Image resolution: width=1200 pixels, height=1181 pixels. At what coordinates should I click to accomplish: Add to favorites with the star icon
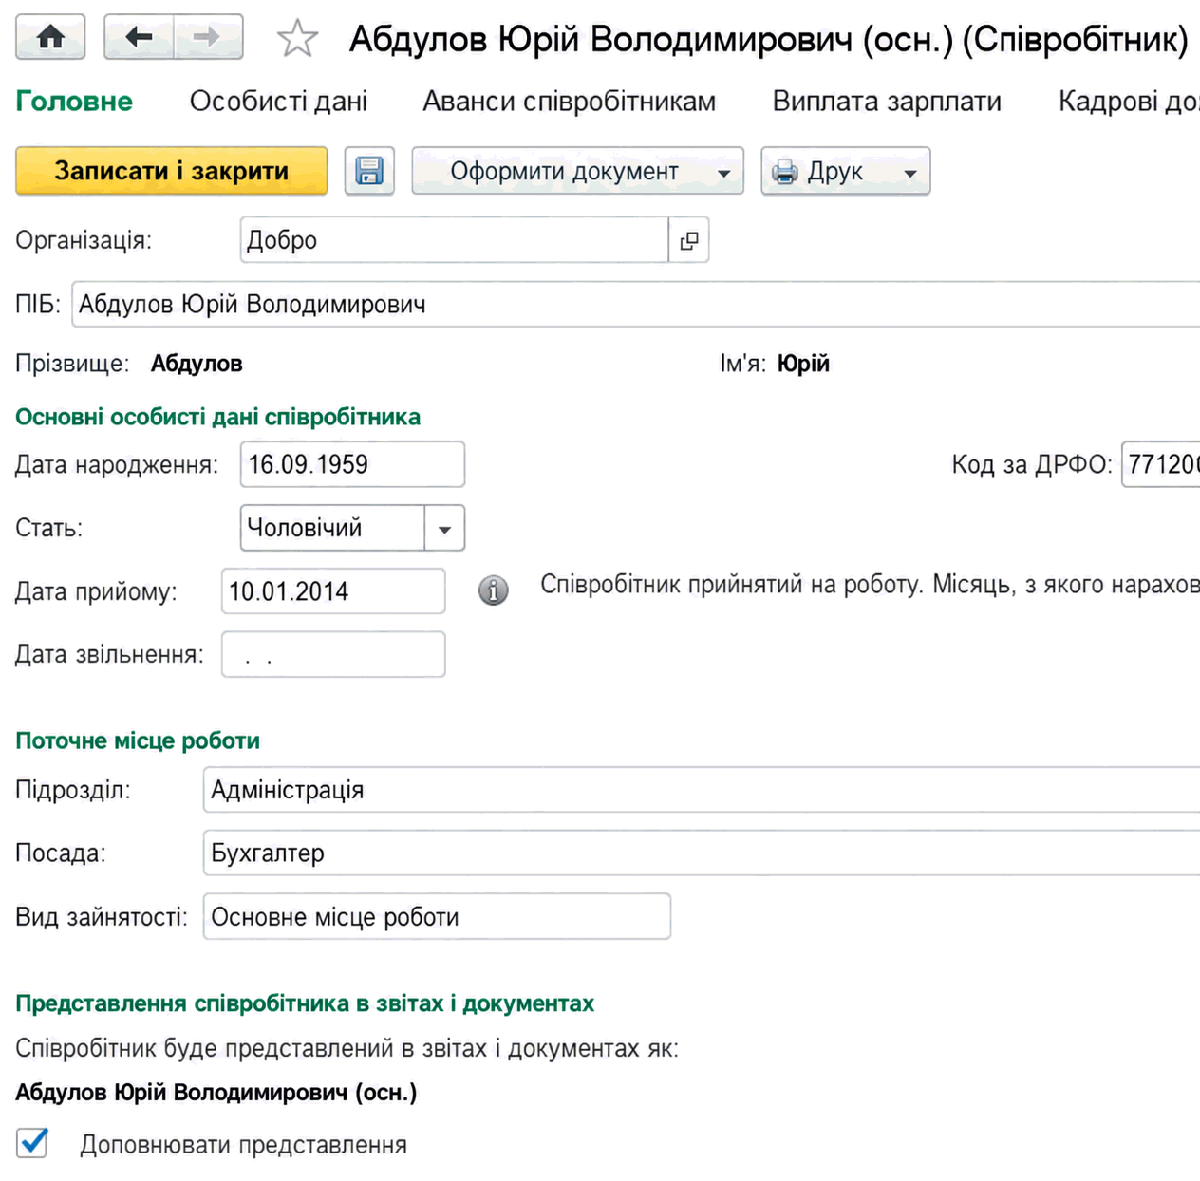(x=297, y=39)
